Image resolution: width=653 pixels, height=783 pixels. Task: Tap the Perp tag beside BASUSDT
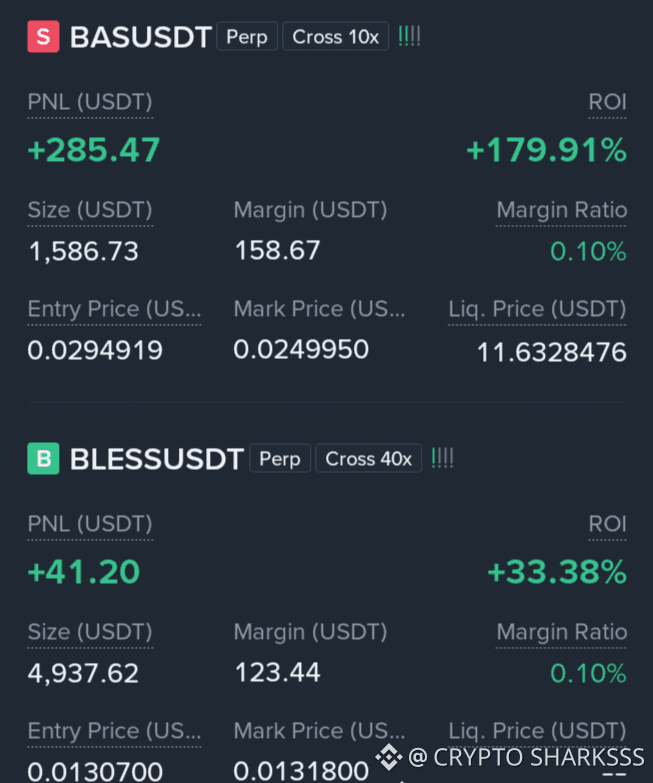pyautogui.click(x=247, y=36)
